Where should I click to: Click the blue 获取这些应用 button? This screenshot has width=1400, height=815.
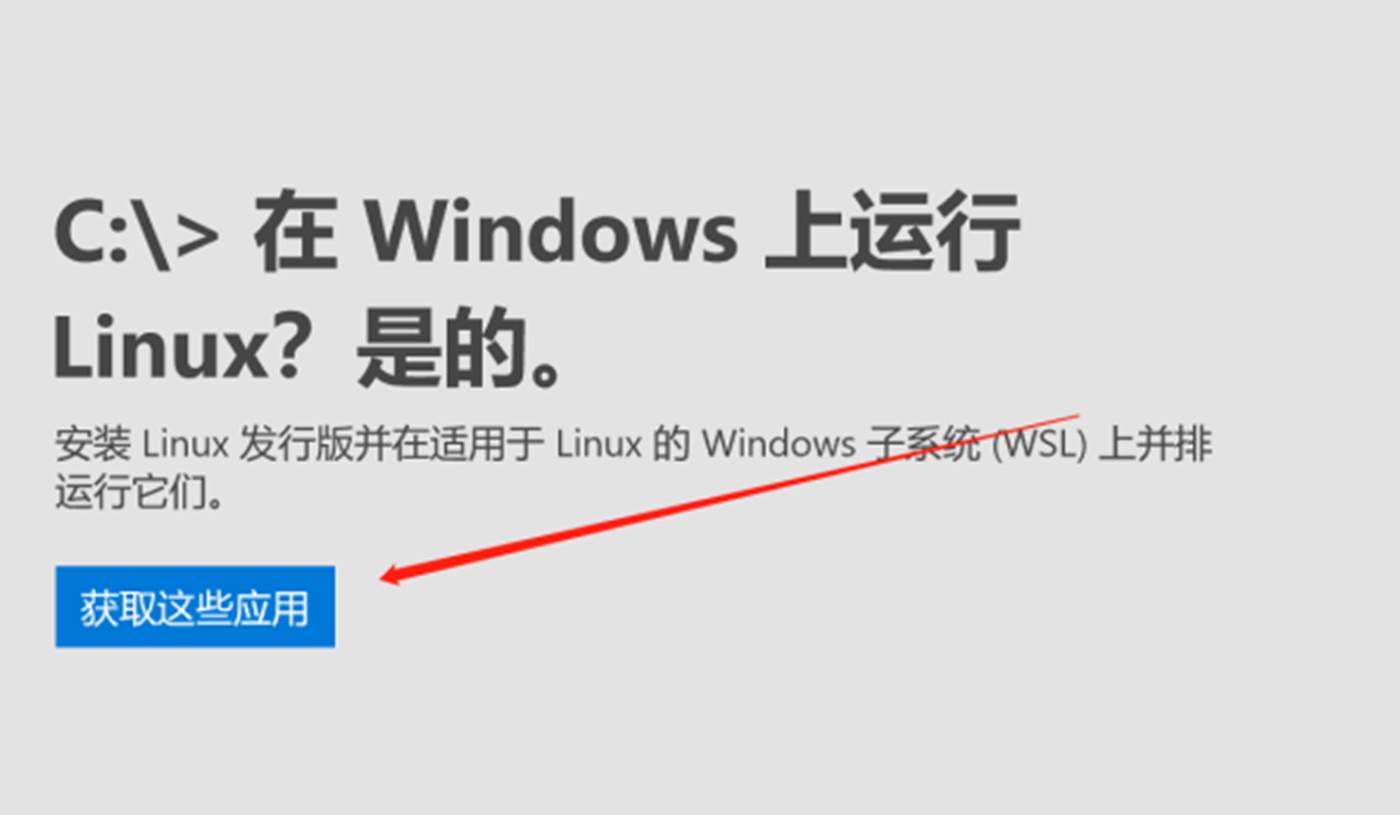195,607
